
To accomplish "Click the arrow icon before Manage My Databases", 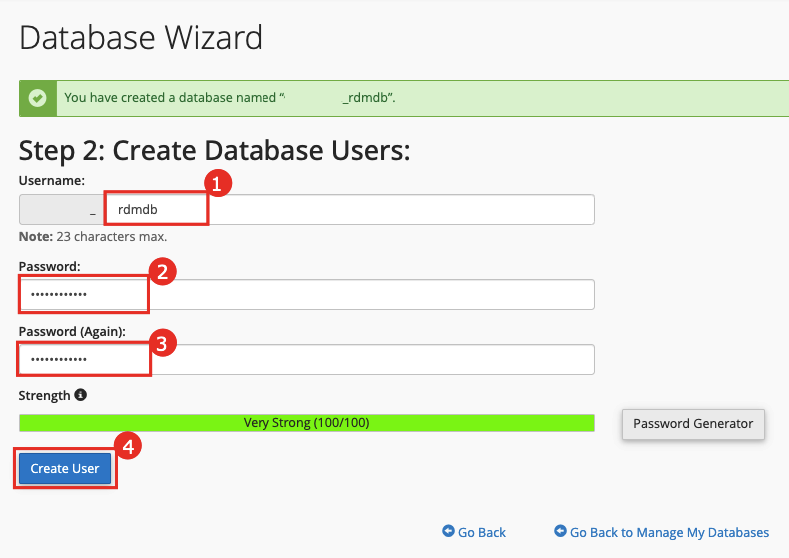I will (x=560, y=532).
